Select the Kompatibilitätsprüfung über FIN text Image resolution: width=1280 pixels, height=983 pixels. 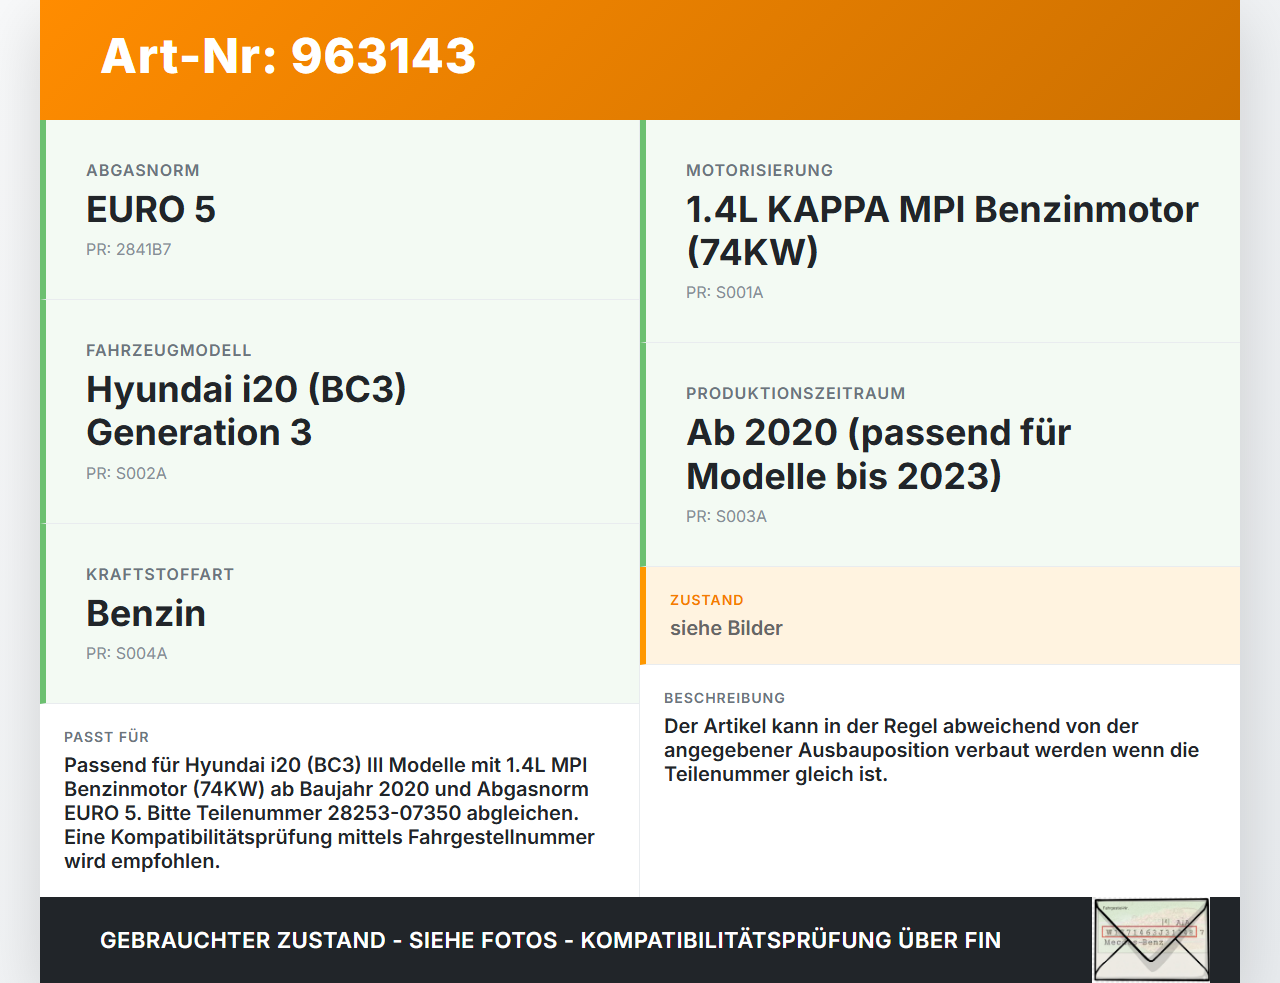pyautogui.click(x=791, y=940)
